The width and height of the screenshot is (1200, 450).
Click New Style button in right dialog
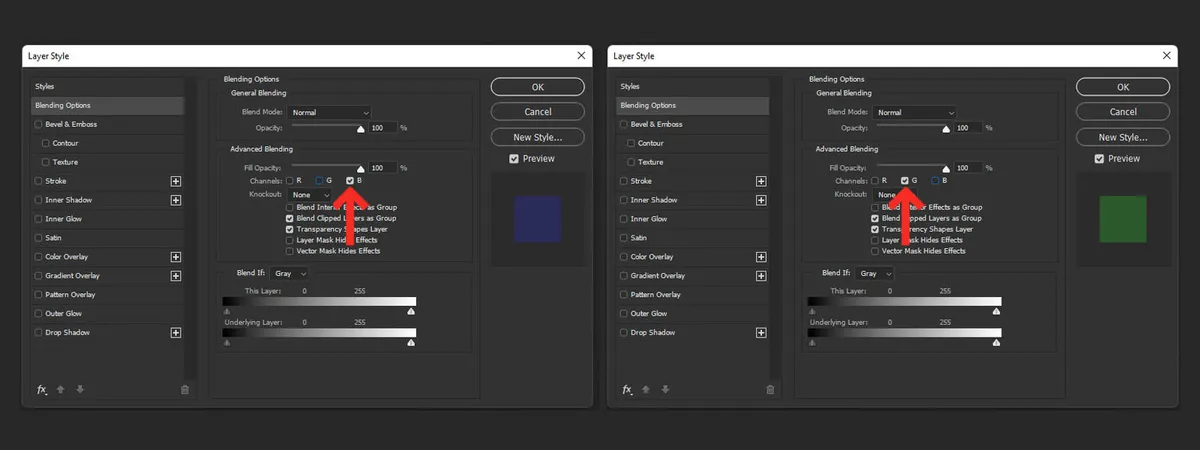click(1122, 138)
